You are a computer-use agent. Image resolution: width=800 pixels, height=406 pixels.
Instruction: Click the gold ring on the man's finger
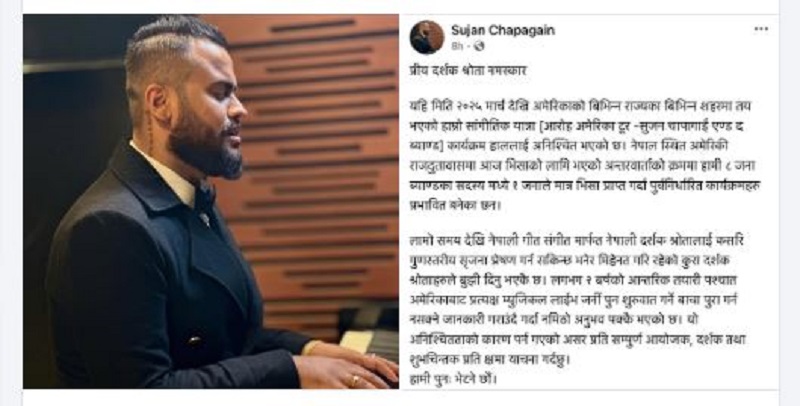[x=354, y=378]
